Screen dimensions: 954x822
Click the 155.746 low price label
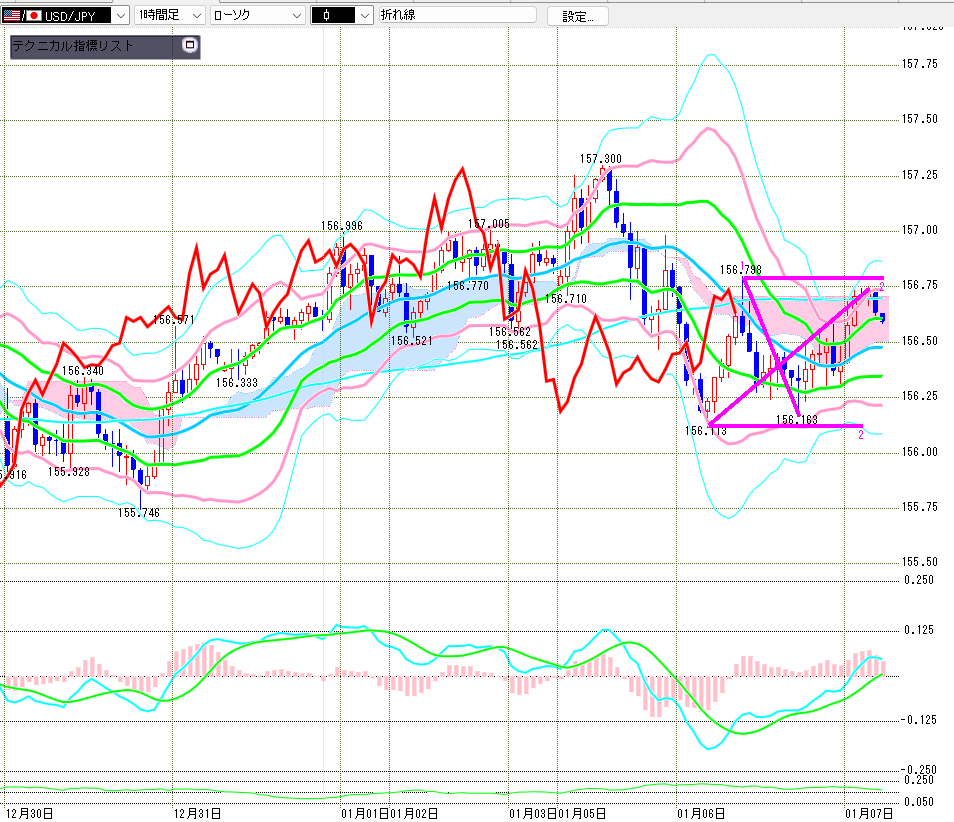click(x=138, y=513)
